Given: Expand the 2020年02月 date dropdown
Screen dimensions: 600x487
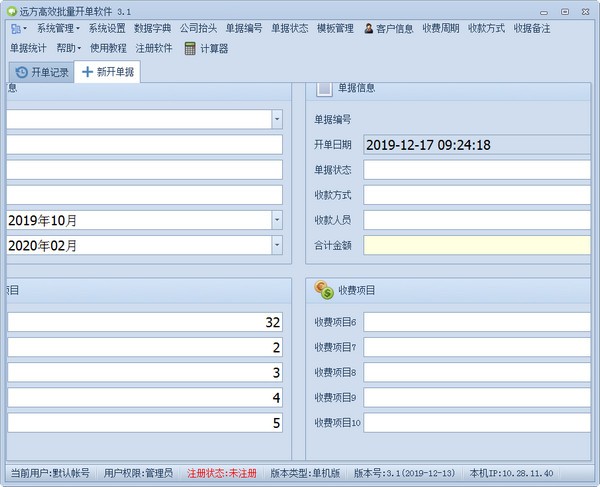Looking at the screenshot, I should point(277,245).
